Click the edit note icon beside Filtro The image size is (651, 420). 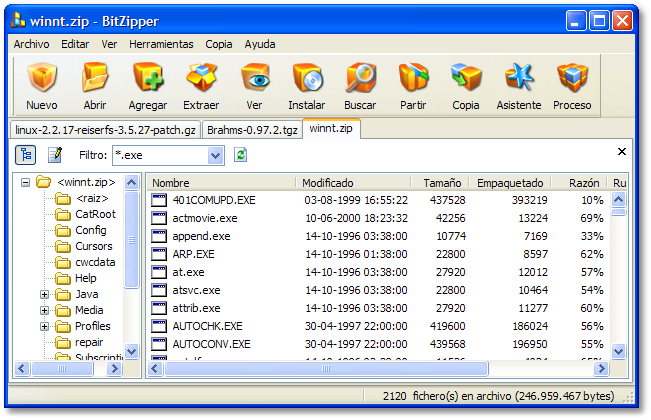pyautogui.click(x=55, y=155)
